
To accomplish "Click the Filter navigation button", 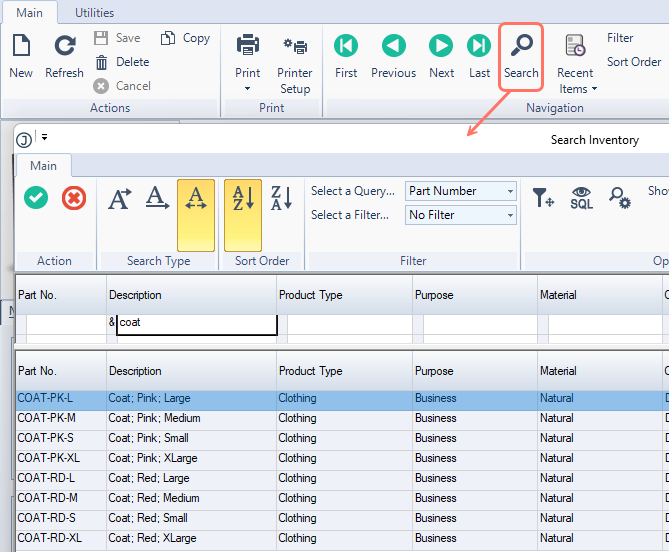I will (x=620, y=38).
